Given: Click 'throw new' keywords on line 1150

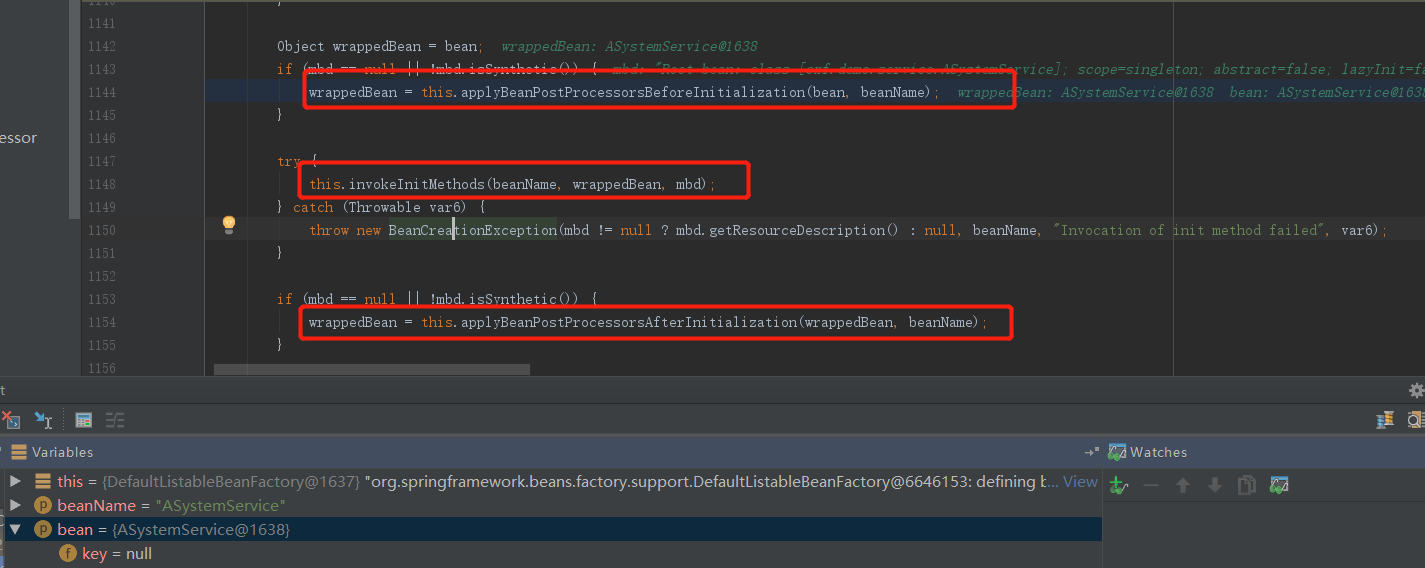Looking at the screenshot, I should [x=345, y=230].
